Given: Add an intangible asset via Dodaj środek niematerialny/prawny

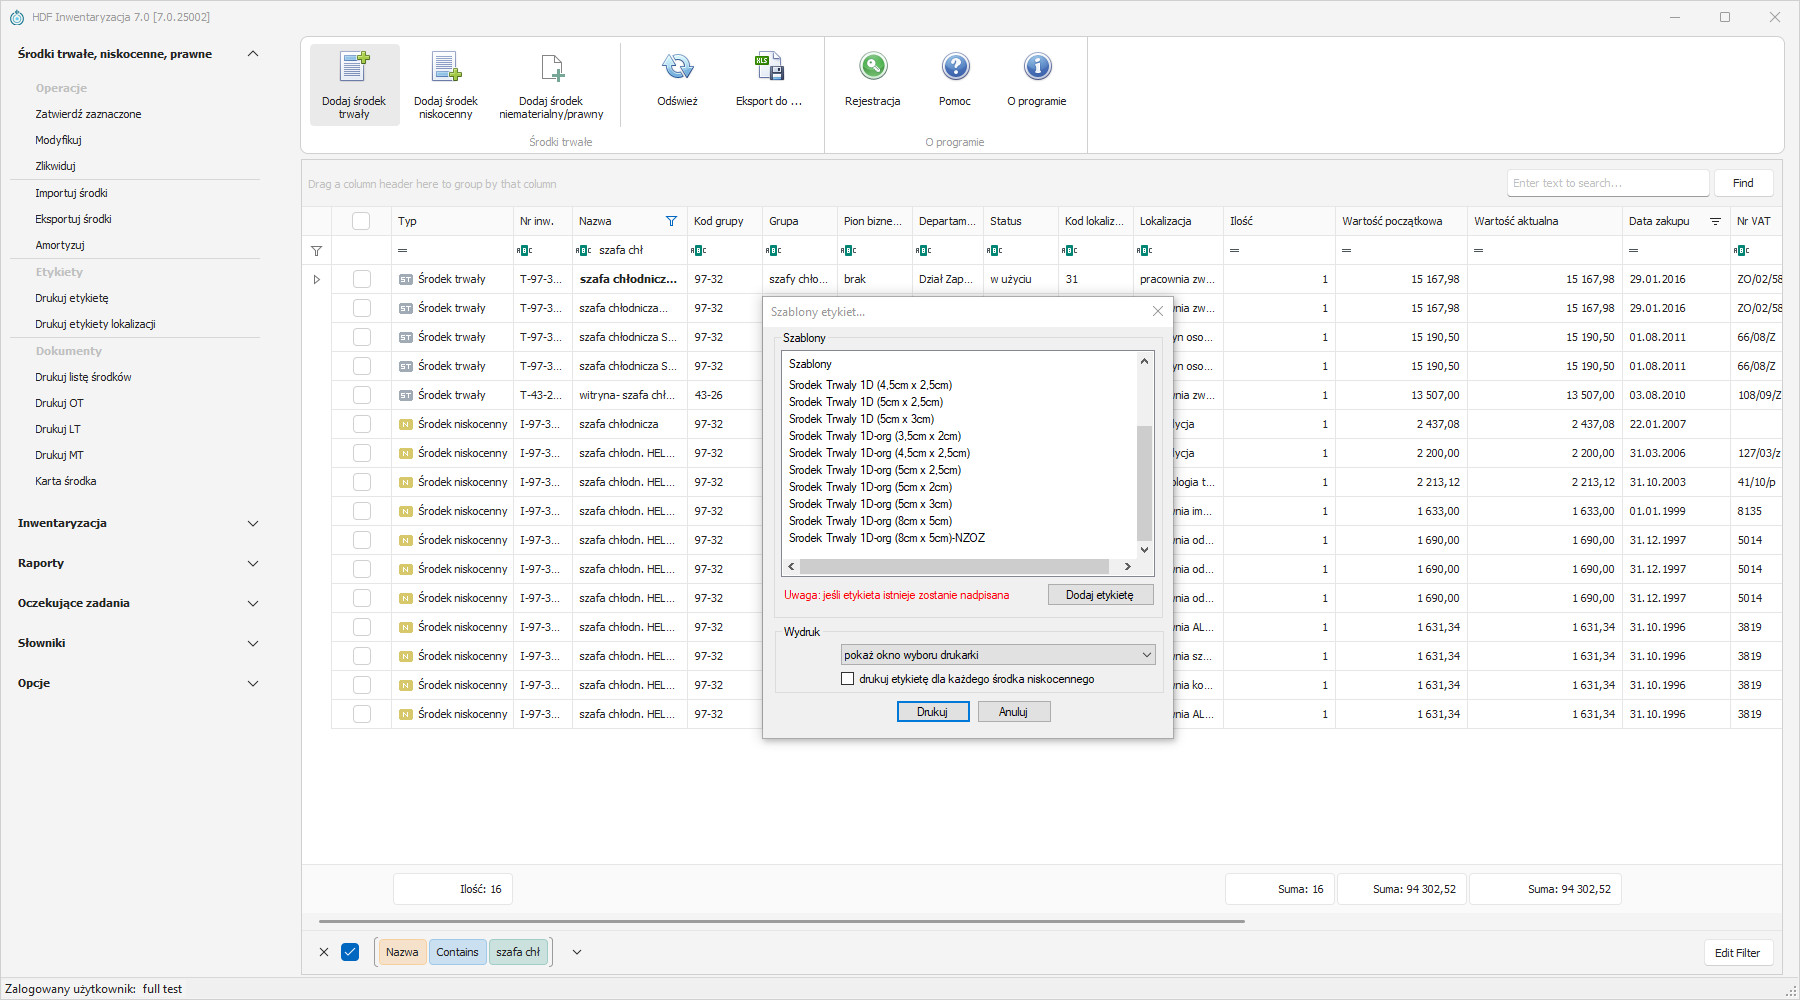Looking at the screenshot, I should (551, 68).
